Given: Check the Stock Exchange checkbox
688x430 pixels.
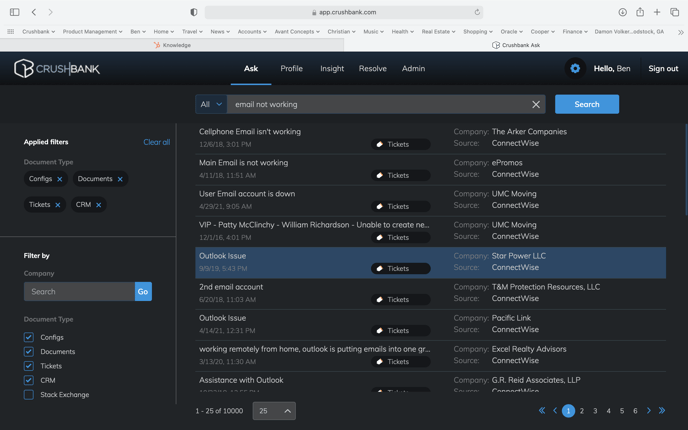Looking at the screenshot, I should (x=29, y=395).
